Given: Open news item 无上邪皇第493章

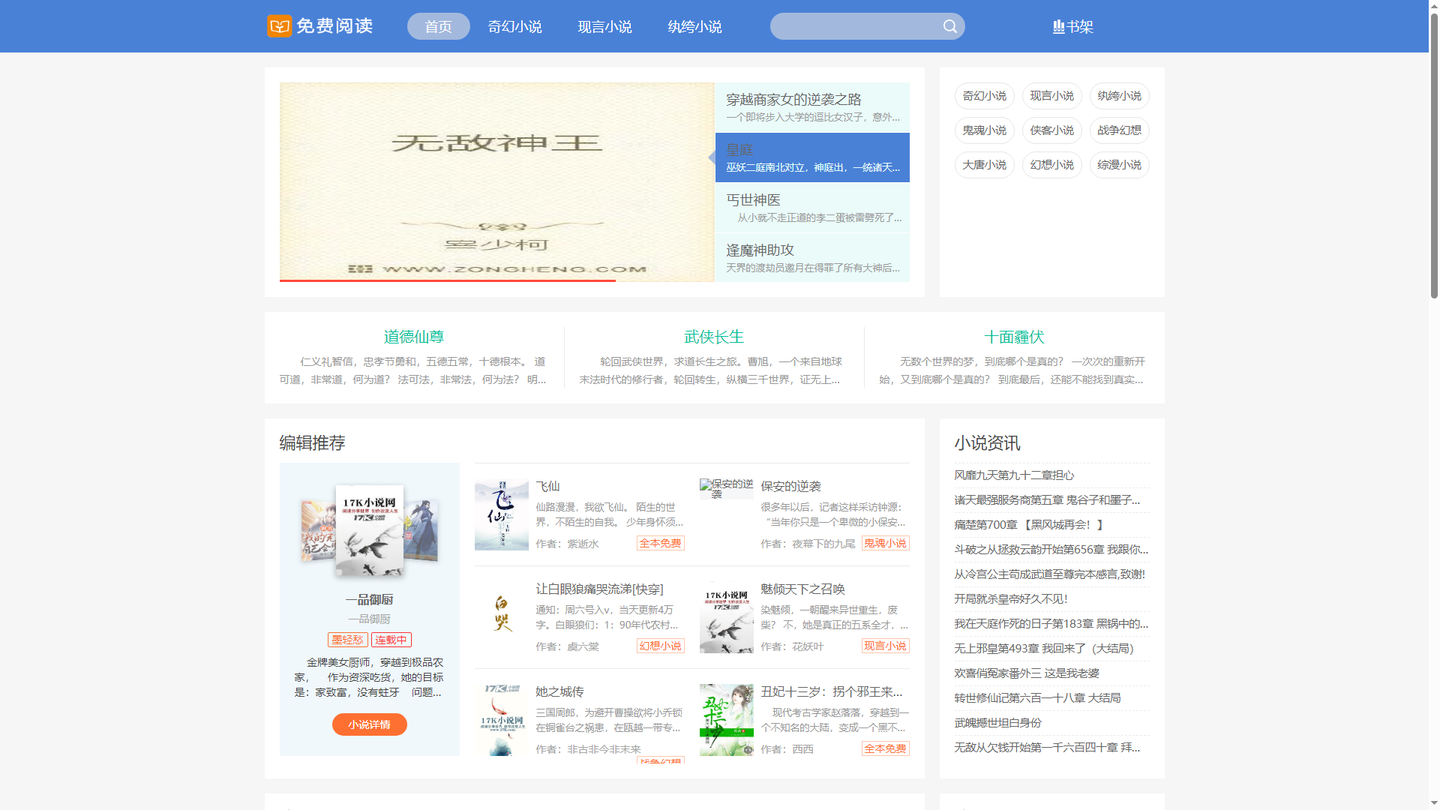Looking at the screenshot, I should pos(1044,648).
